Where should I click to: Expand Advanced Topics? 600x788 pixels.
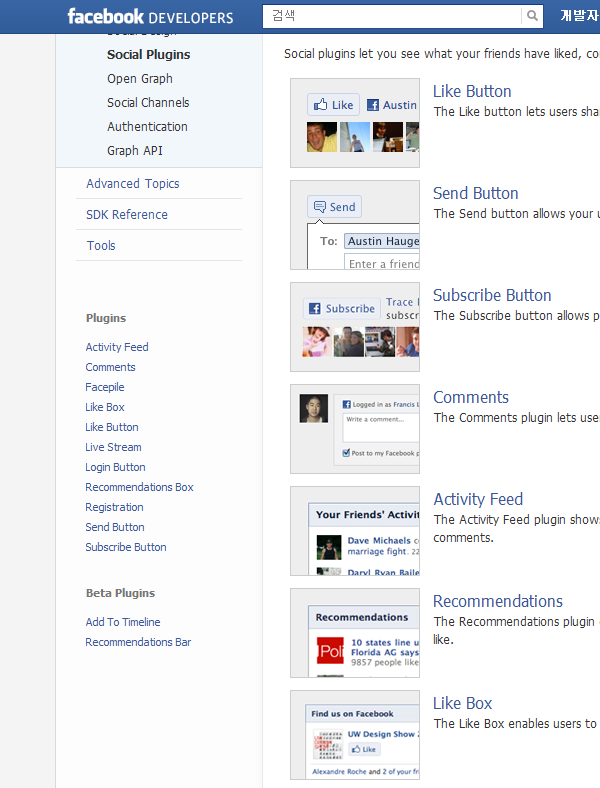(x=133, y=183)
